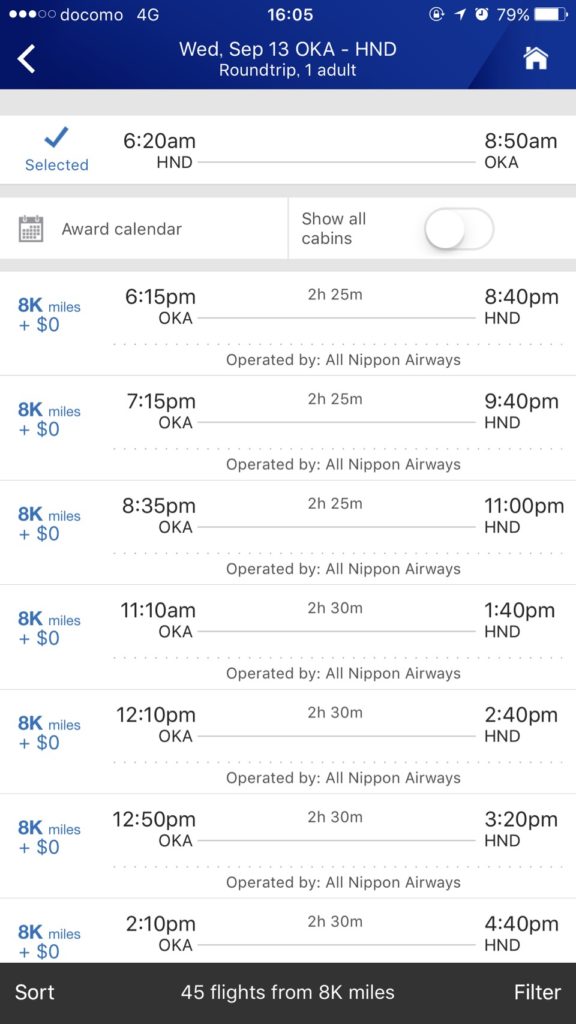
Task: Select the 6:15pm OKA to HND flight
Action: pyautogui.click(x=288, y=324)
